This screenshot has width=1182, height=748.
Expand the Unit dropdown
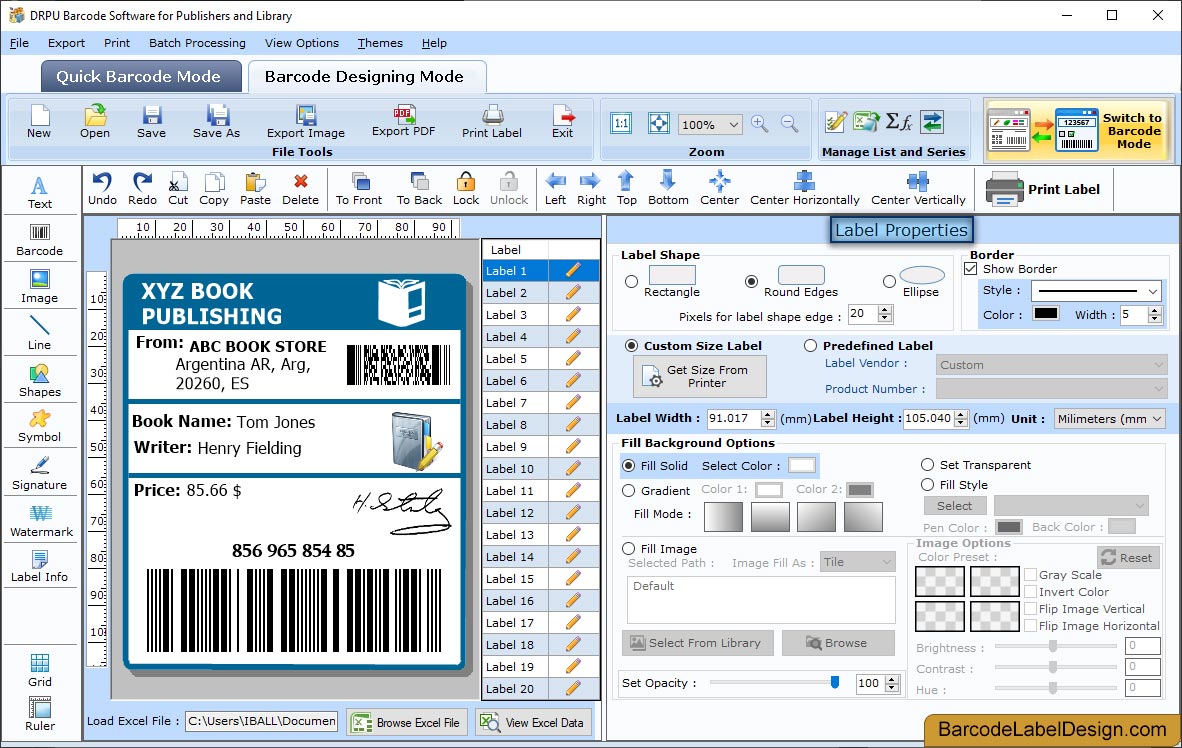[x=1156, y=418]
